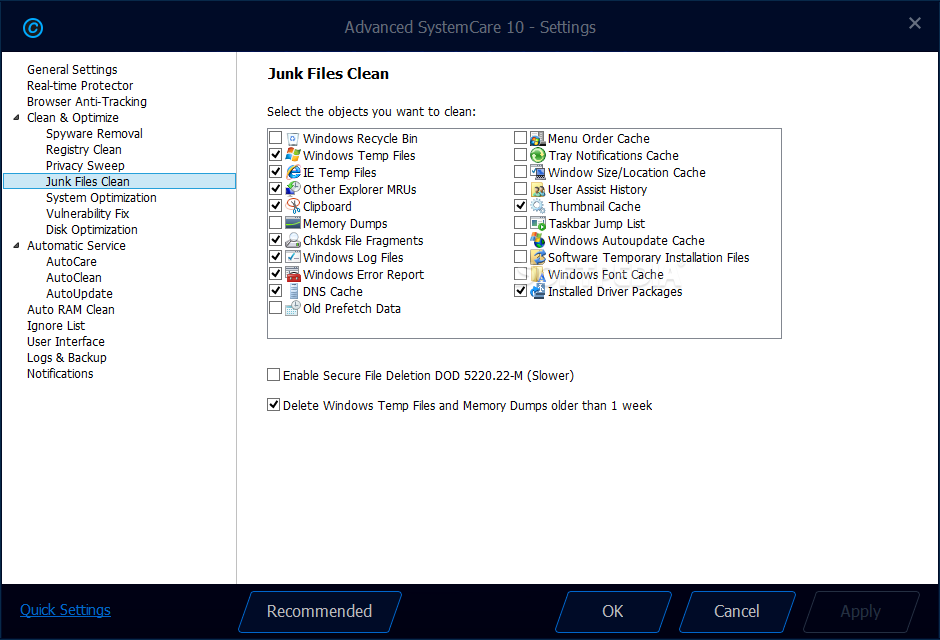Open Real-time Protector settings
940x640 pixels.
pyautogui.click(x=80, y=86)
